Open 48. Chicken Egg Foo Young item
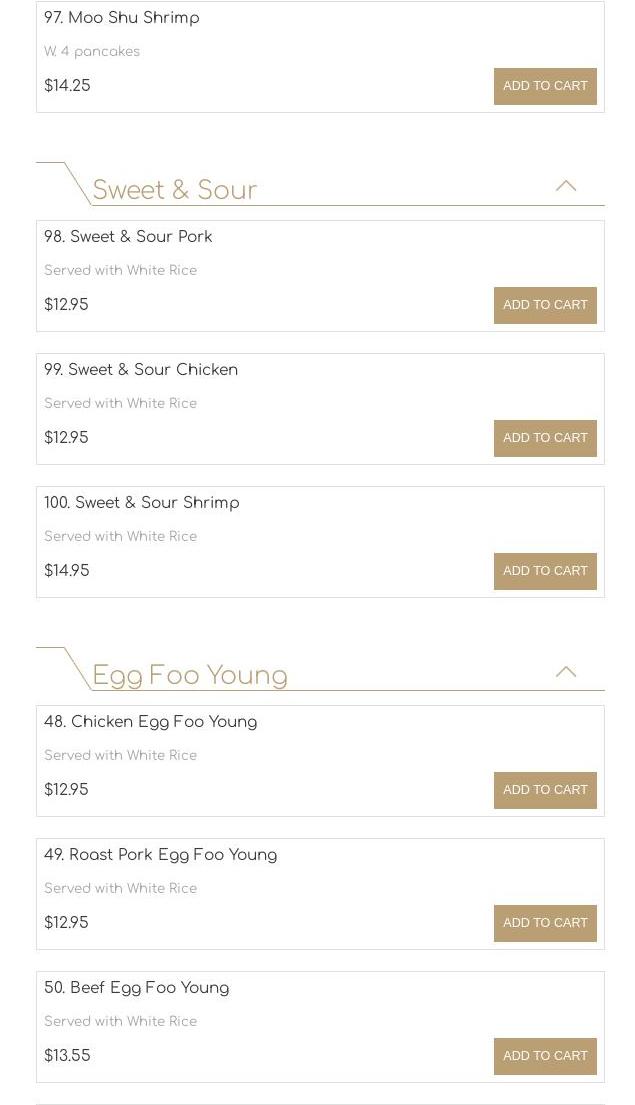Image resolution: width=635 pixels, height=1105 pixels. tap(150, 723)
